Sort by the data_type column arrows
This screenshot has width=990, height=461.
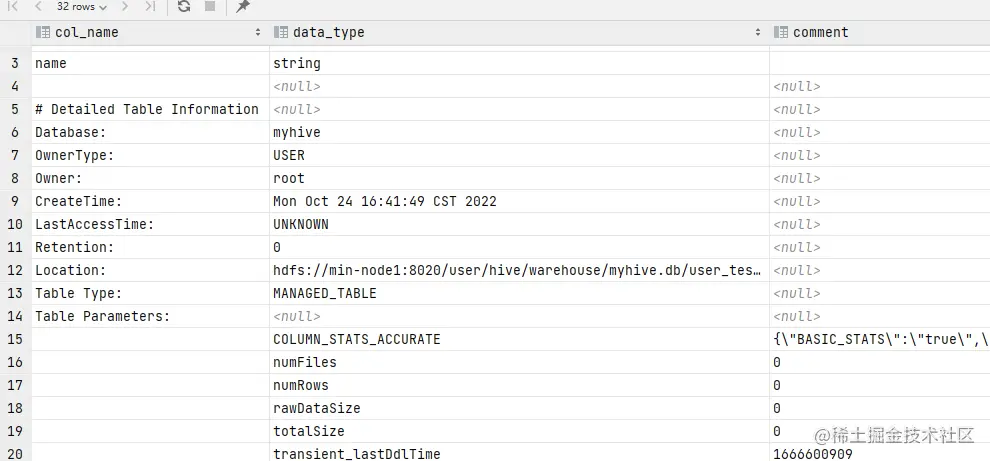click(x=758, y=32)
